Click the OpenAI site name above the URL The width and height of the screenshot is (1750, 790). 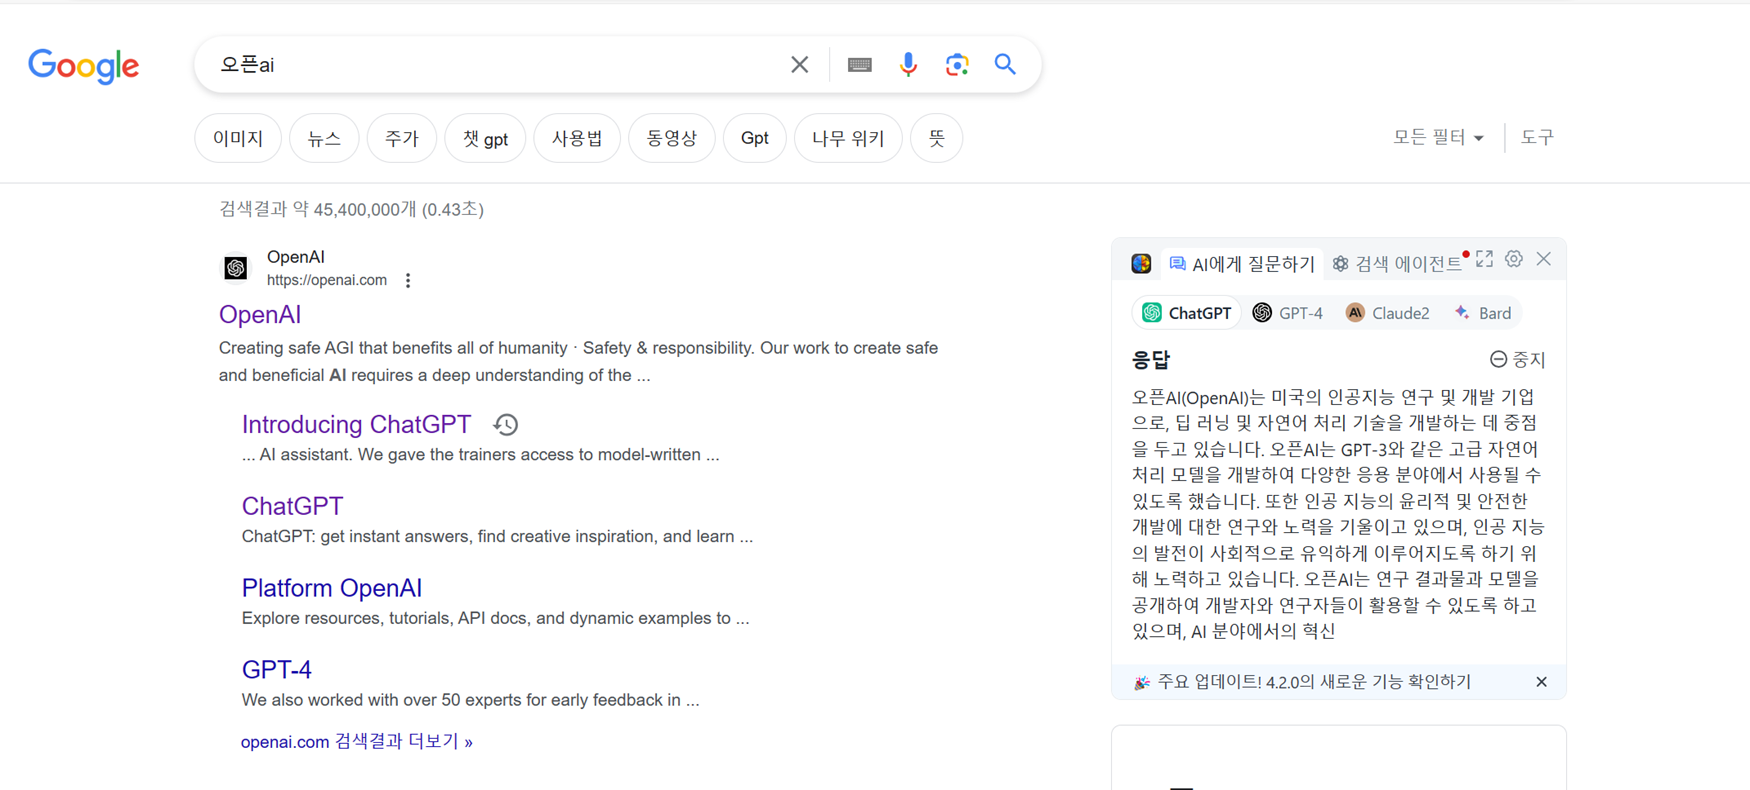click(296, 258)
